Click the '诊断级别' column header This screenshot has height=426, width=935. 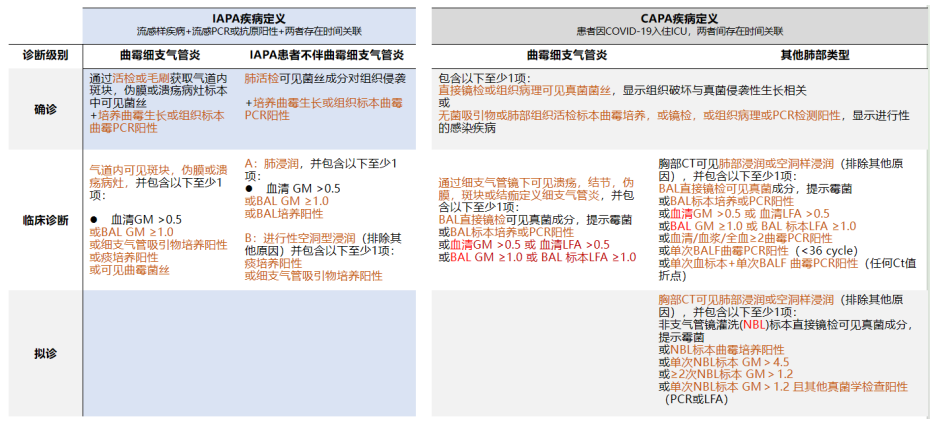pyautogui.click(x=45, y=56)
